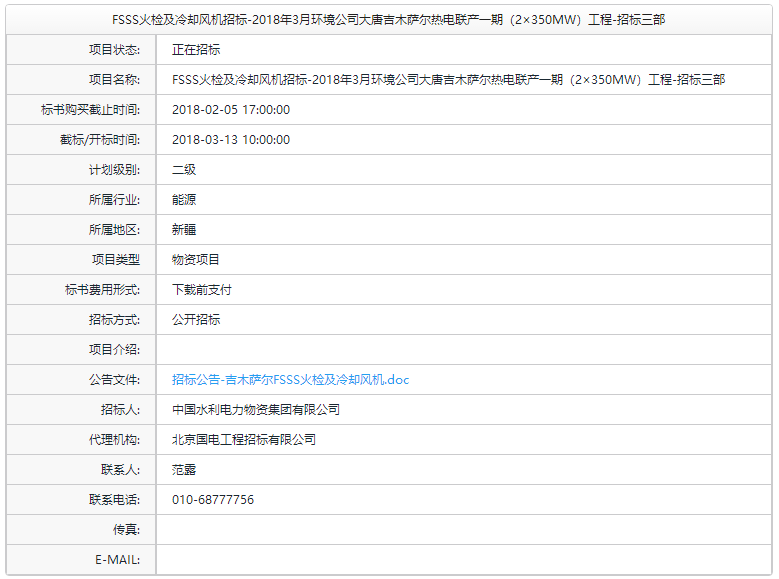Click the 公告文件 row label
Image resolution: width=779 pixels, height=579 pixels.
(114, 380)
